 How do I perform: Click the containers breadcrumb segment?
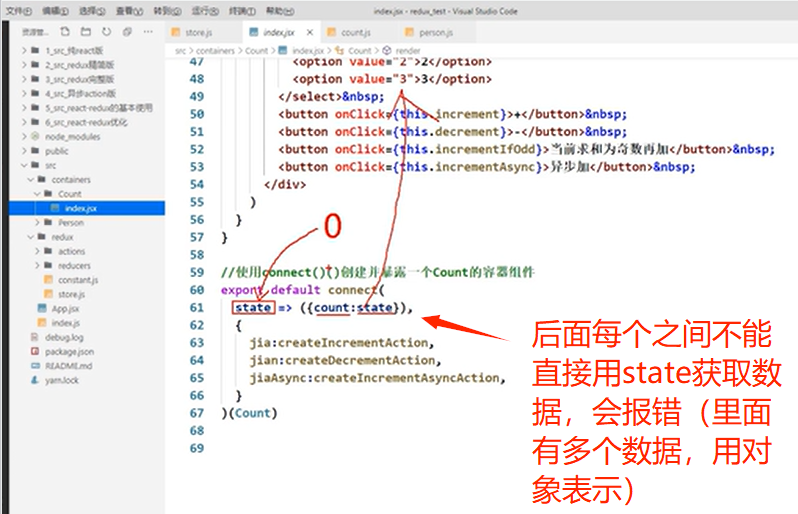coord(215,50)
